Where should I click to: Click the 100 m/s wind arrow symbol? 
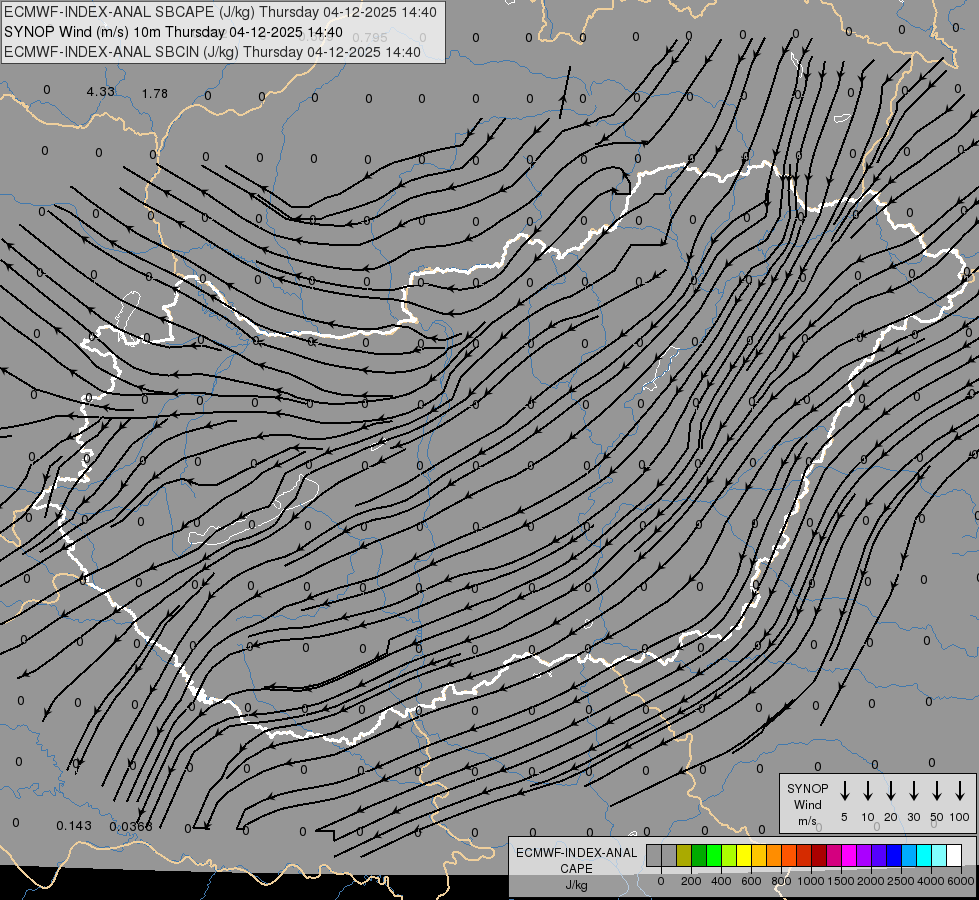pos(960,791)
